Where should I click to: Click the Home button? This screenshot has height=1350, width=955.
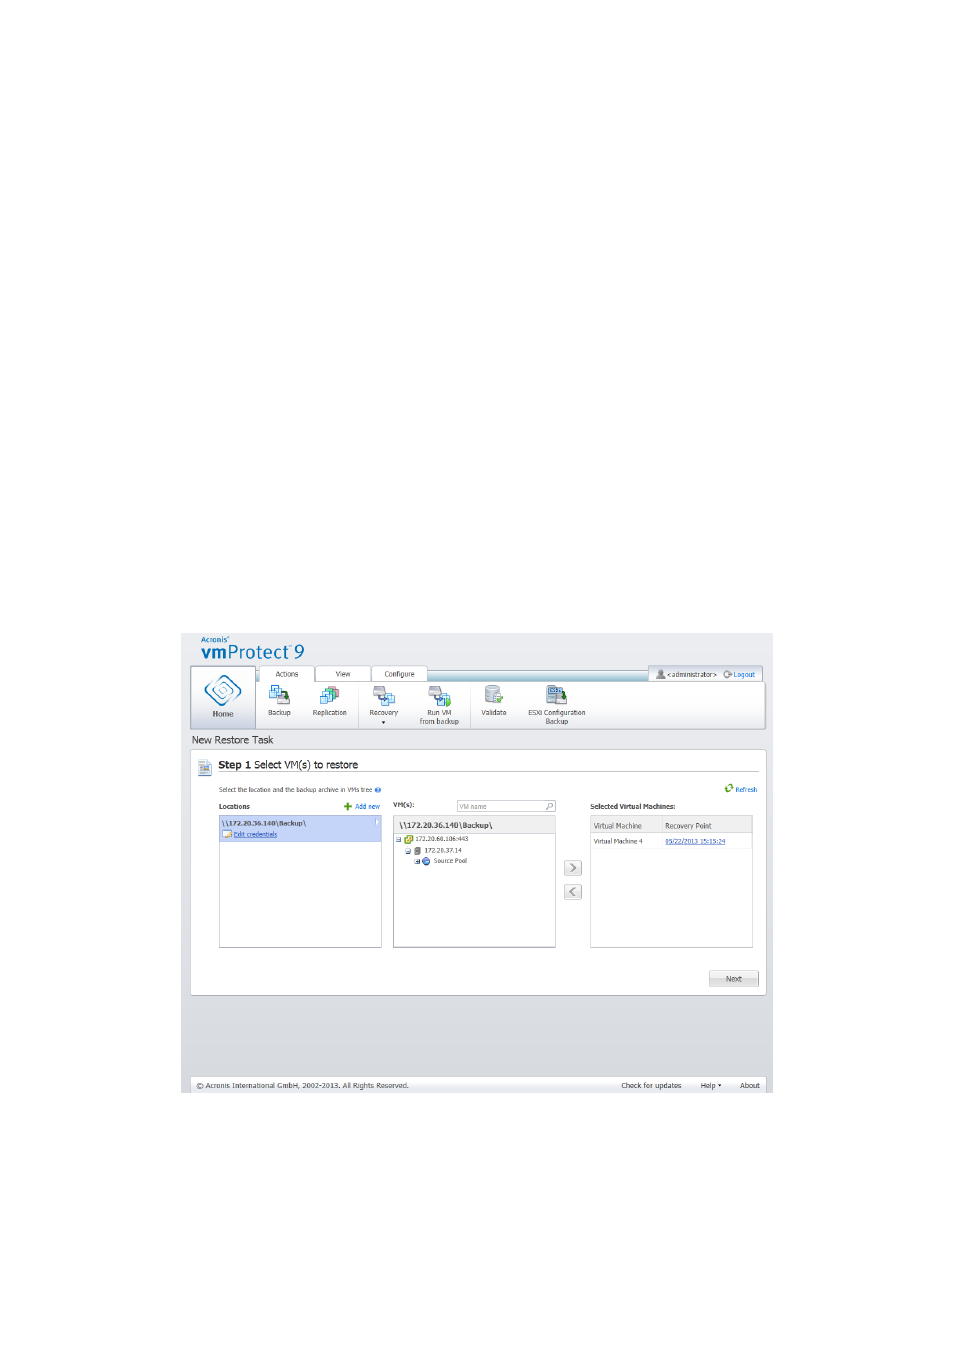point(223,697)
